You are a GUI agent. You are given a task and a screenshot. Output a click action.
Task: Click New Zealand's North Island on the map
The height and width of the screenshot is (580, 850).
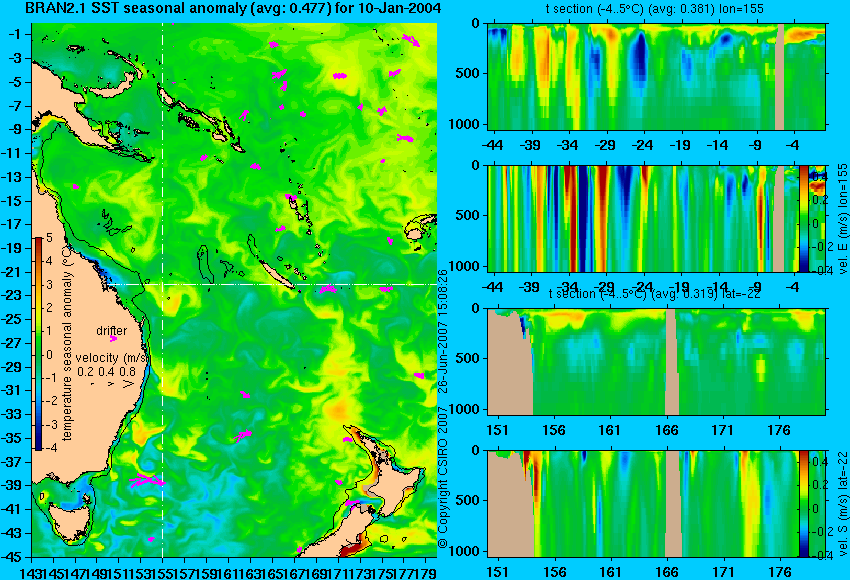point(393,482)
